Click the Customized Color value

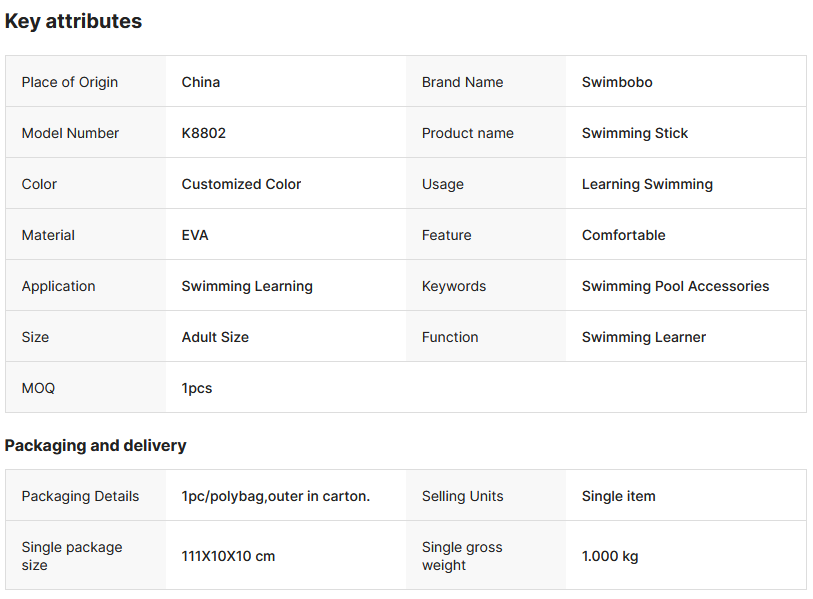pos(241,184)
